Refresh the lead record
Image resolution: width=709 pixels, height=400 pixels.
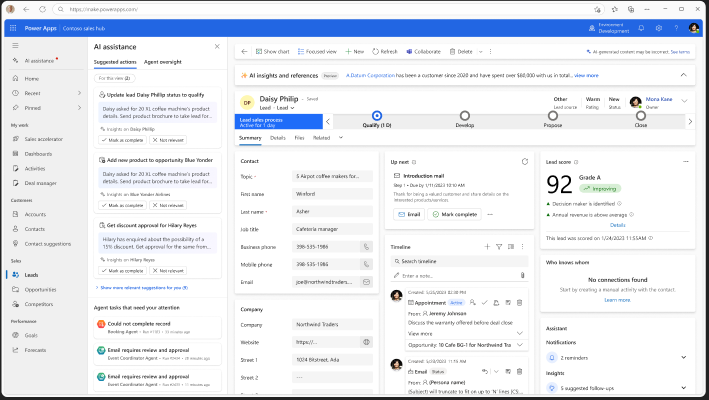click(x=384, y=52)
